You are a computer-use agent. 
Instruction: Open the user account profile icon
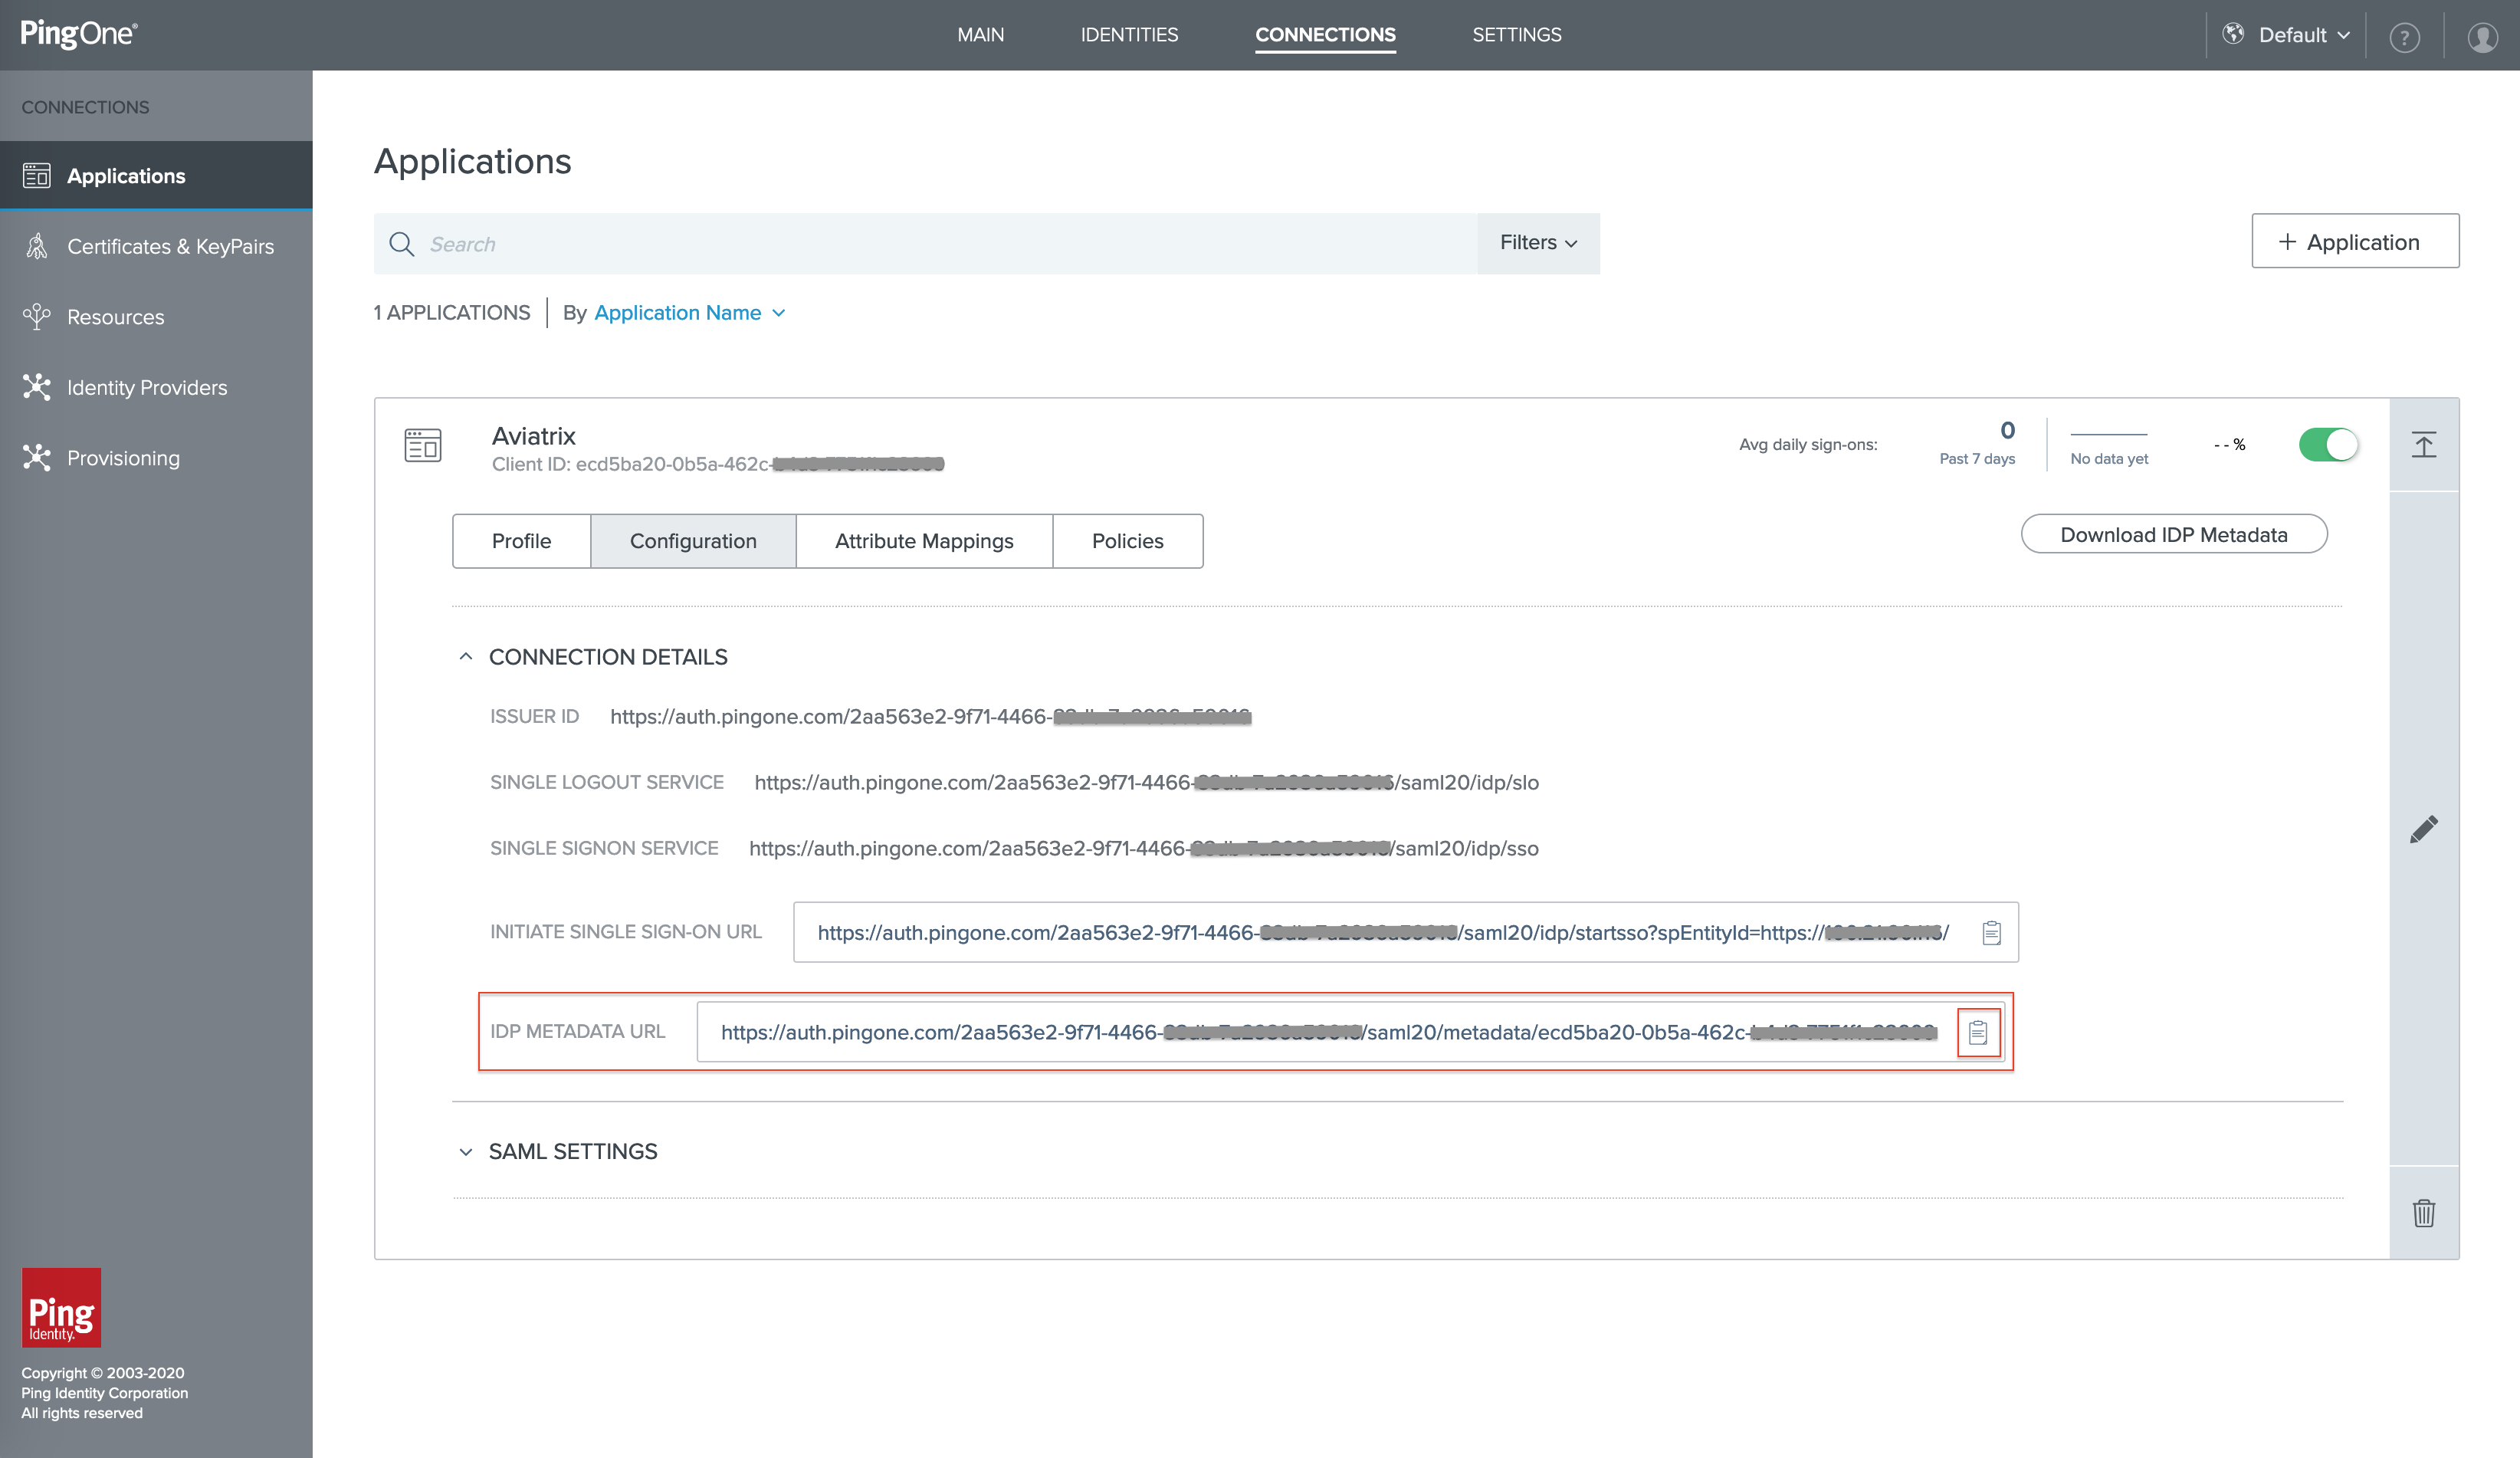(x=2482, y=38)
